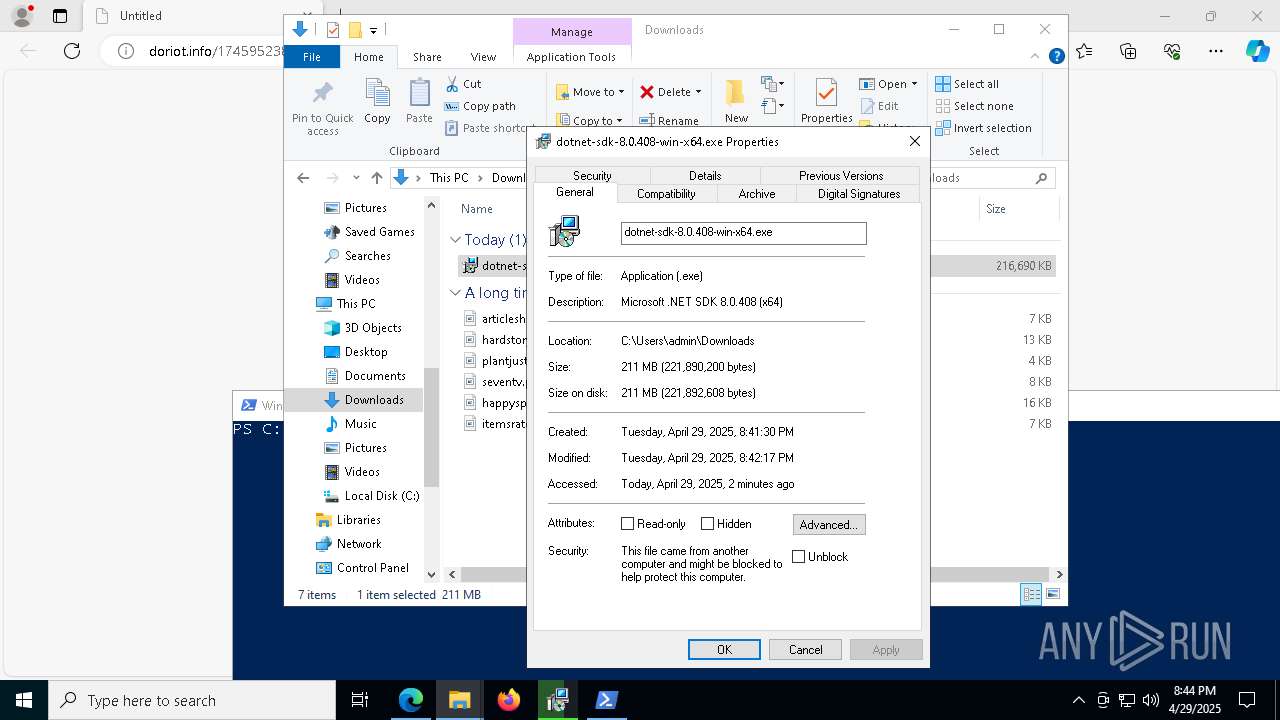Collapse the A long time ago group
This screenshot has height=720, width=1280.
[x=455, y=293]
